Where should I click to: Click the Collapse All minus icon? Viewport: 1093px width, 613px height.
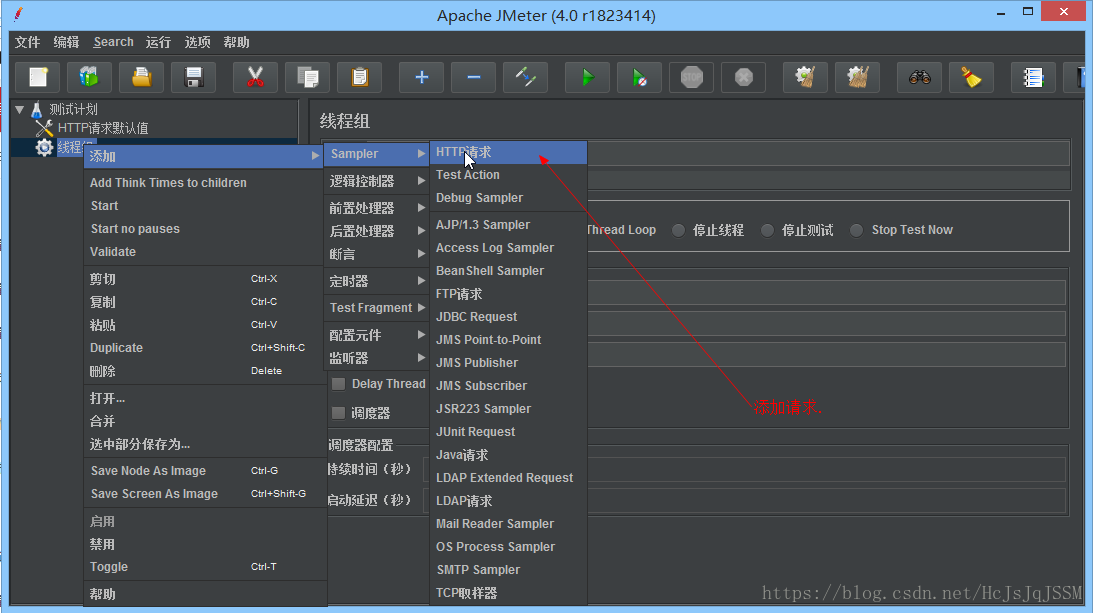pyautogui.click(x=473, y=77)
